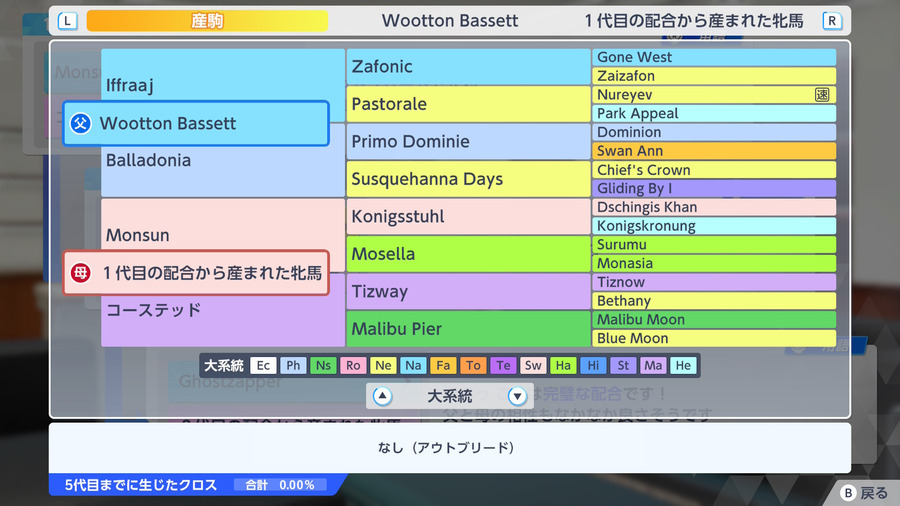Select the Wootton Bassett sire box
This screenshot has height=506, width=900.
(196, 123)
